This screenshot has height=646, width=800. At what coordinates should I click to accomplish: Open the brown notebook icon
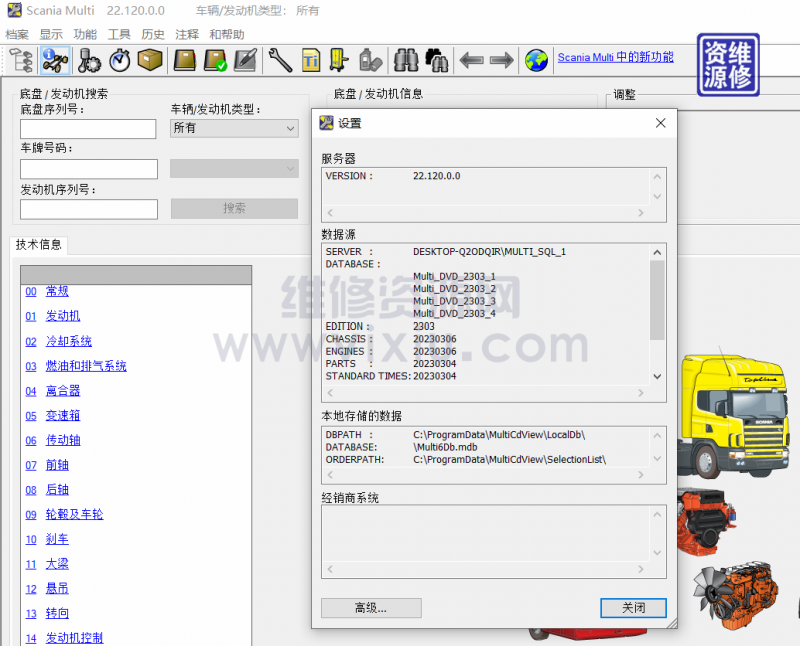coord(185,60)
